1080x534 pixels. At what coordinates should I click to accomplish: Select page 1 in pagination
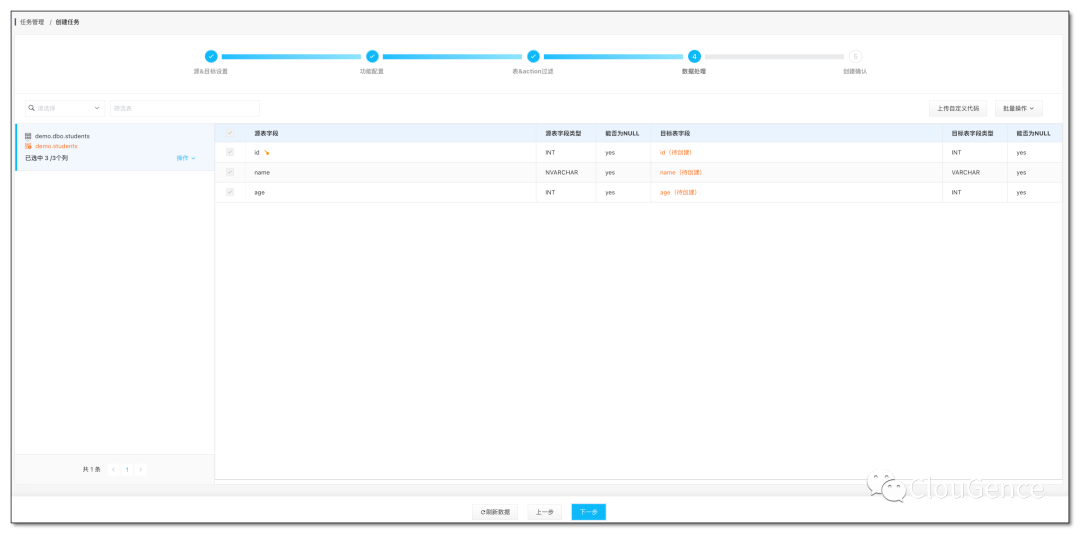127,469
